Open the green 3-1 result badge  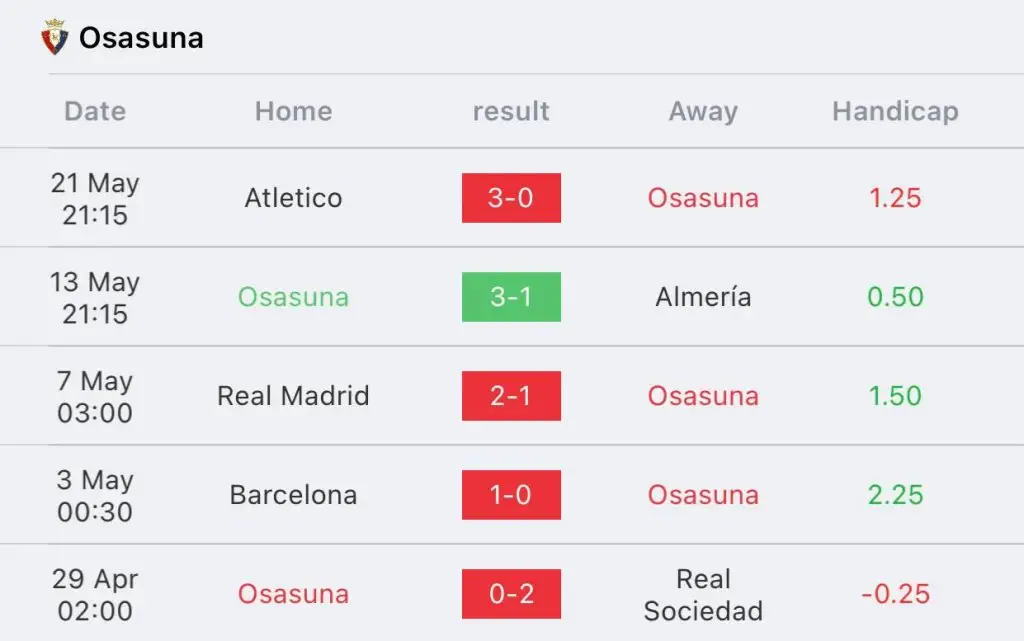coord(511,297)
